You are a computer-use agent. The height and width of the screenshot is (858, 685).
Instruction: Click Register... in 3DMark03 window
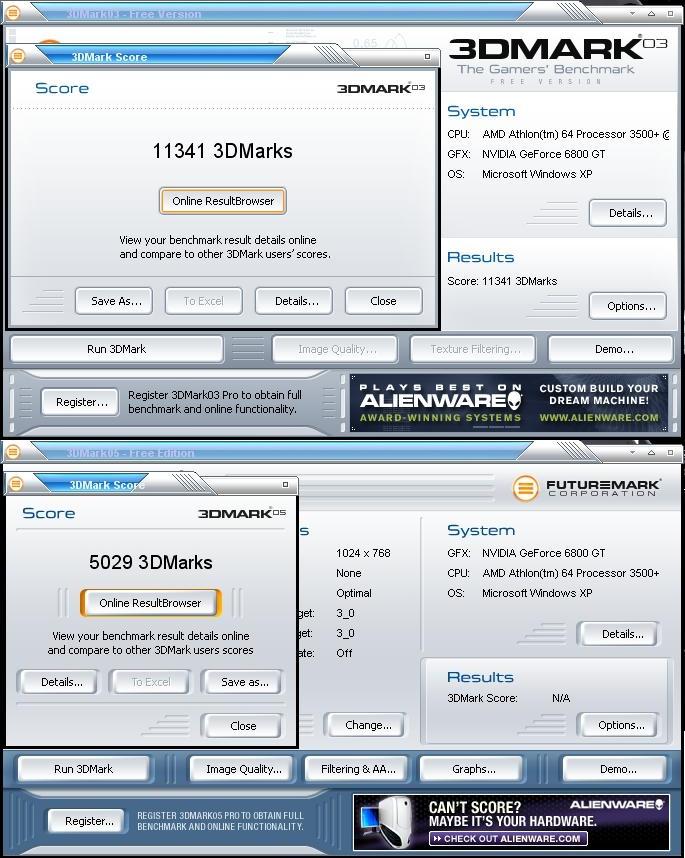click(80, 402)
